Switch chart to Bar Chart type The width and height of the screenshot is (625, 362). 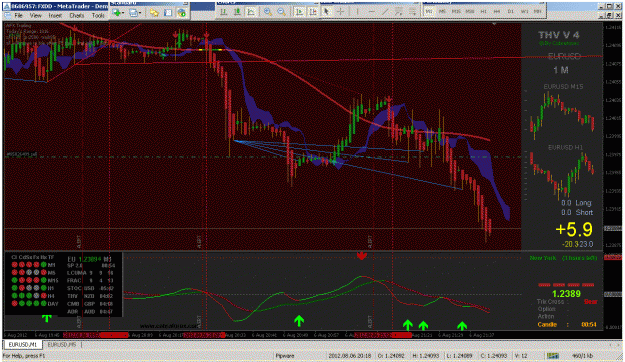[x=224, y=12]
